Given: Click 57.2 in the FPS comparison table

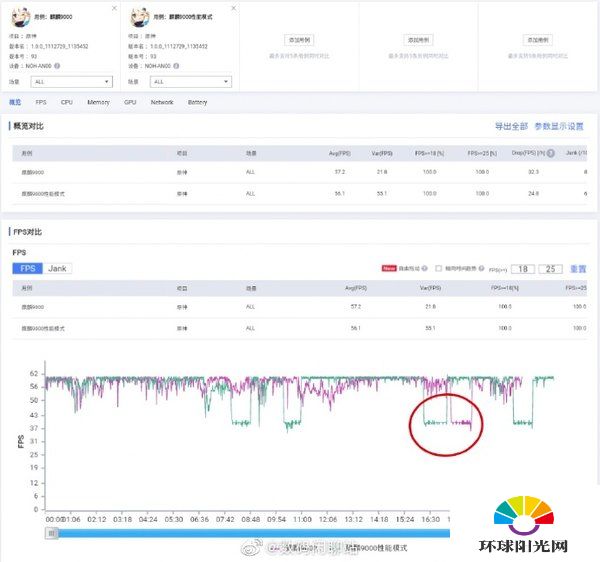Looking at the screenshot, I should [x=355, y=307].
